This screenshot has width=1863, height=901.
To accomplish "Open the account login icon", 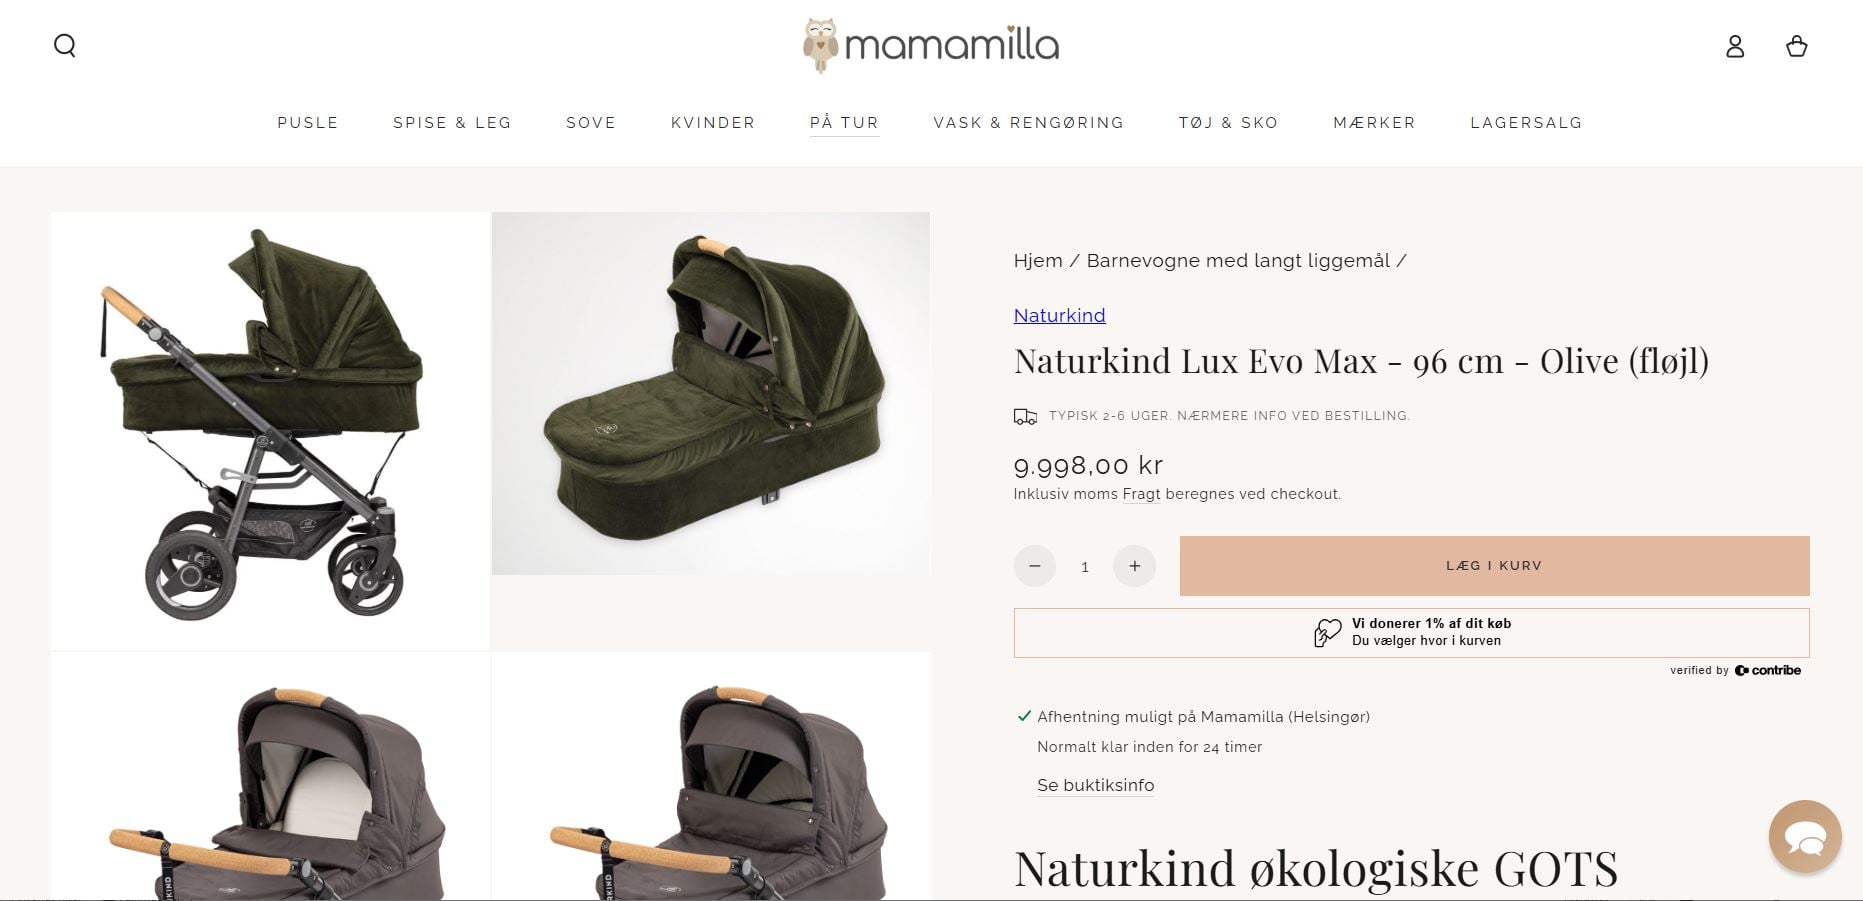I will pos(1735,46).
